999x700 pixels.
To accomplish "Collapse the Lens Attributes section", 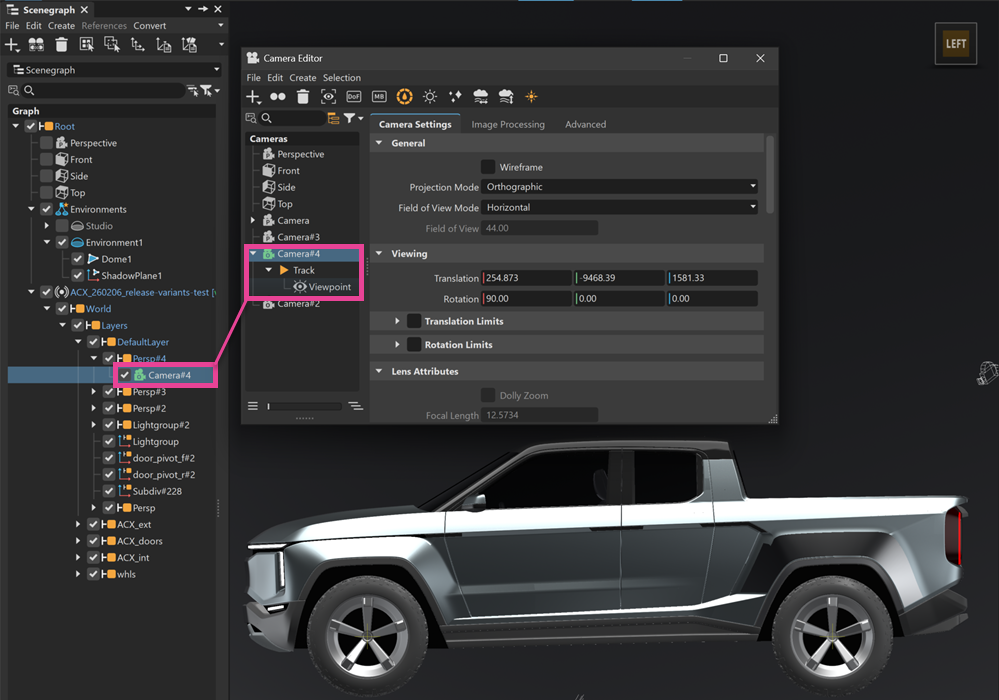I will click(x=379, y=371).
